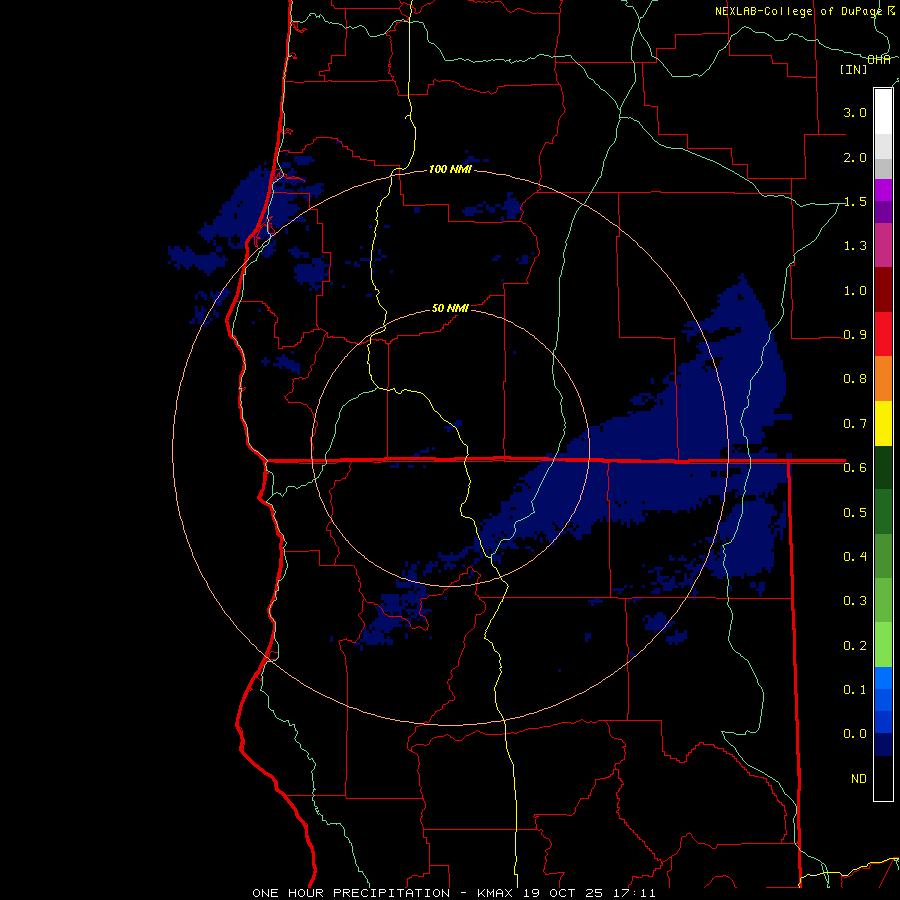
Task: Click the 0.4 legend value
Action: coord(855,556)
